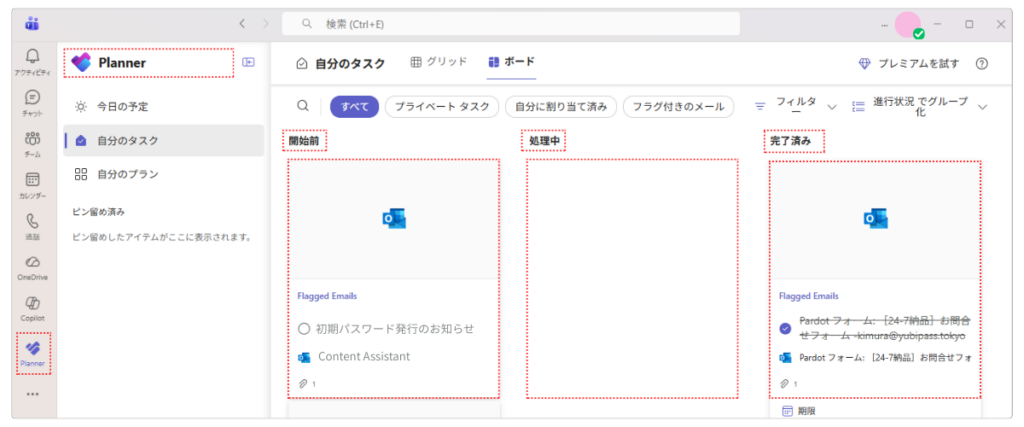Select the フラグ付きのメール filter
This screenshot has width=1024, height=427.
tap(679, 107)
